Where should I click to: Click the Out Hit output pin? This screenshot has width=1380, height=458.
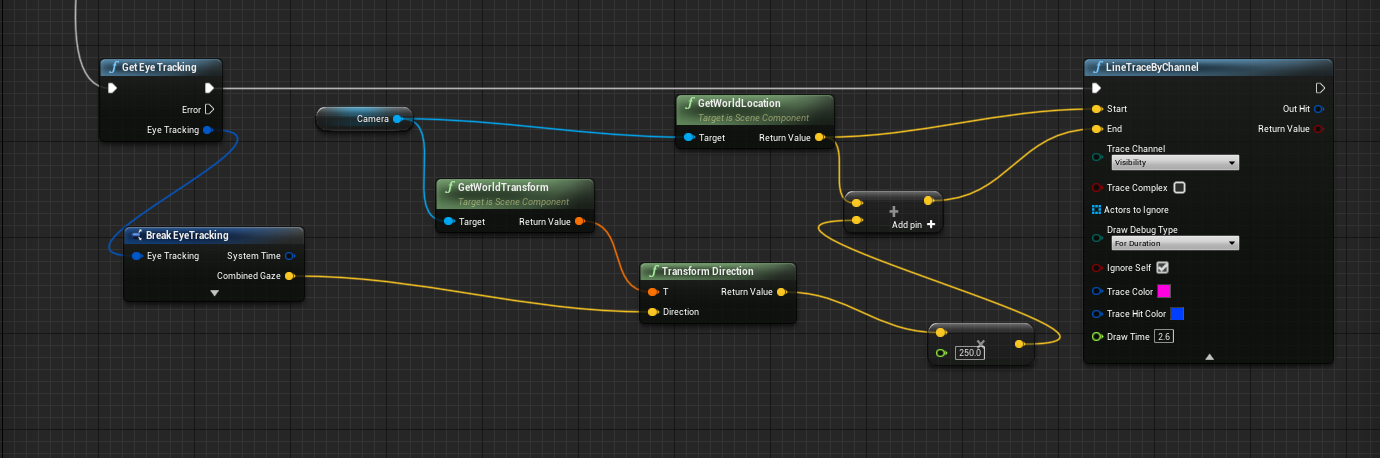pos(1319,109)
